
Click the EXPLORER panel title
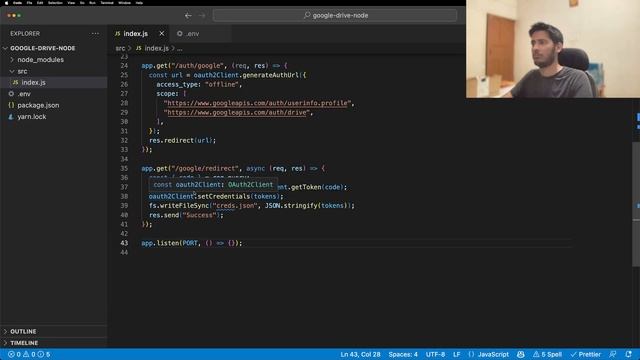coord(25,33)
